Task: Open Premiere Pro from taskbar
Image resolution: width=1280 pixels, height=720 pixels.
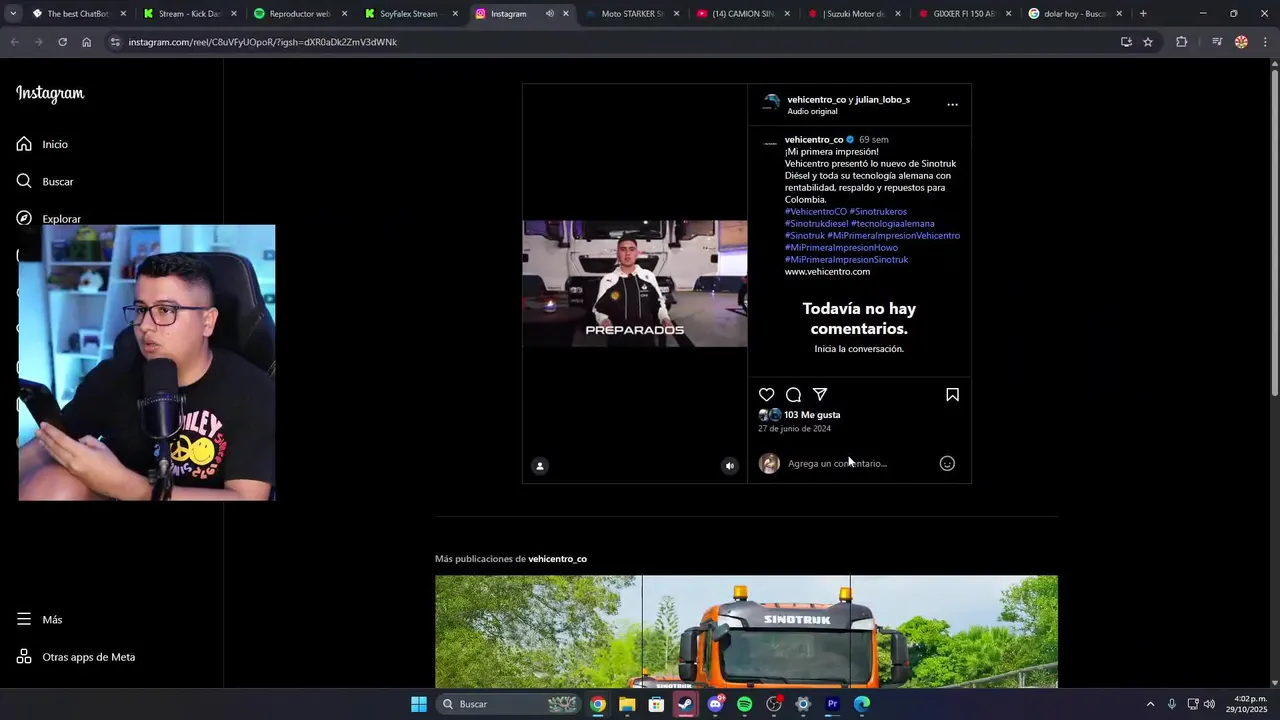Action: click(832, 704)
